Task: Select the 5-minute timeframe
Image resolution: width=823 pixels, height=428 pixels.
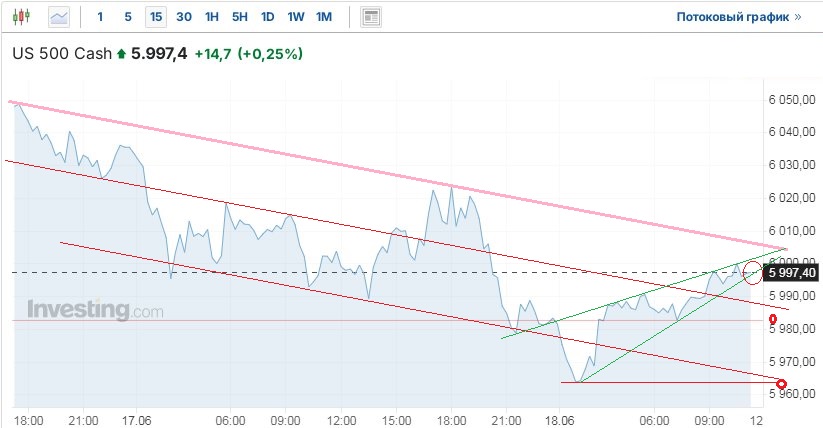Action: click(128, 17)
